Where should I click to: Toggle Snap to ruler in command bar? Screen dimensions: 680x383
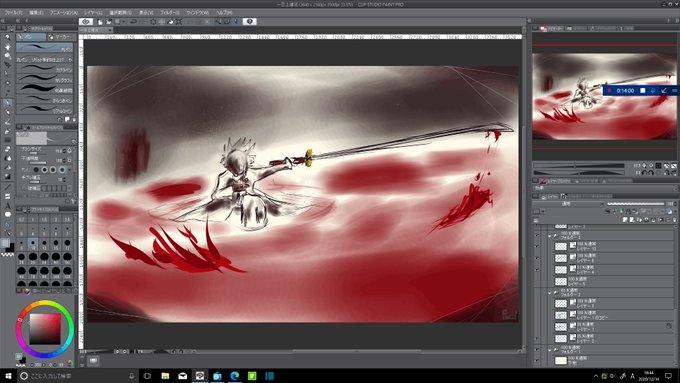click(218, 22)
